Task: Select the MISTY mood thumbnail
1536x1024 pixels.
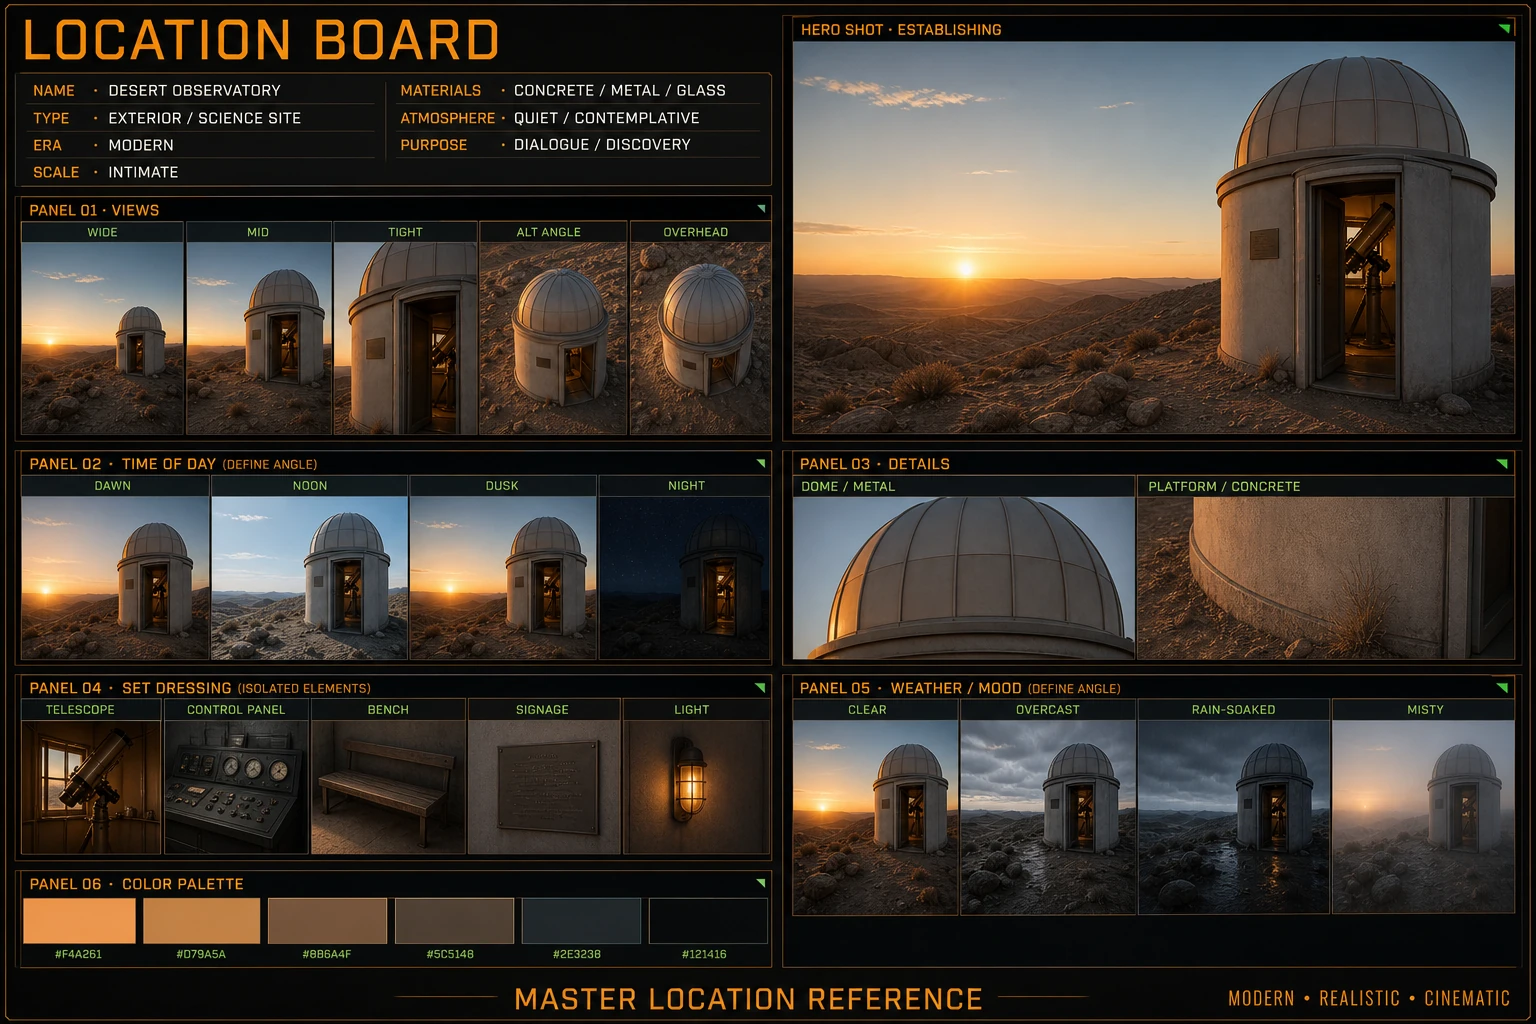Action: (x=1424, y=817)
